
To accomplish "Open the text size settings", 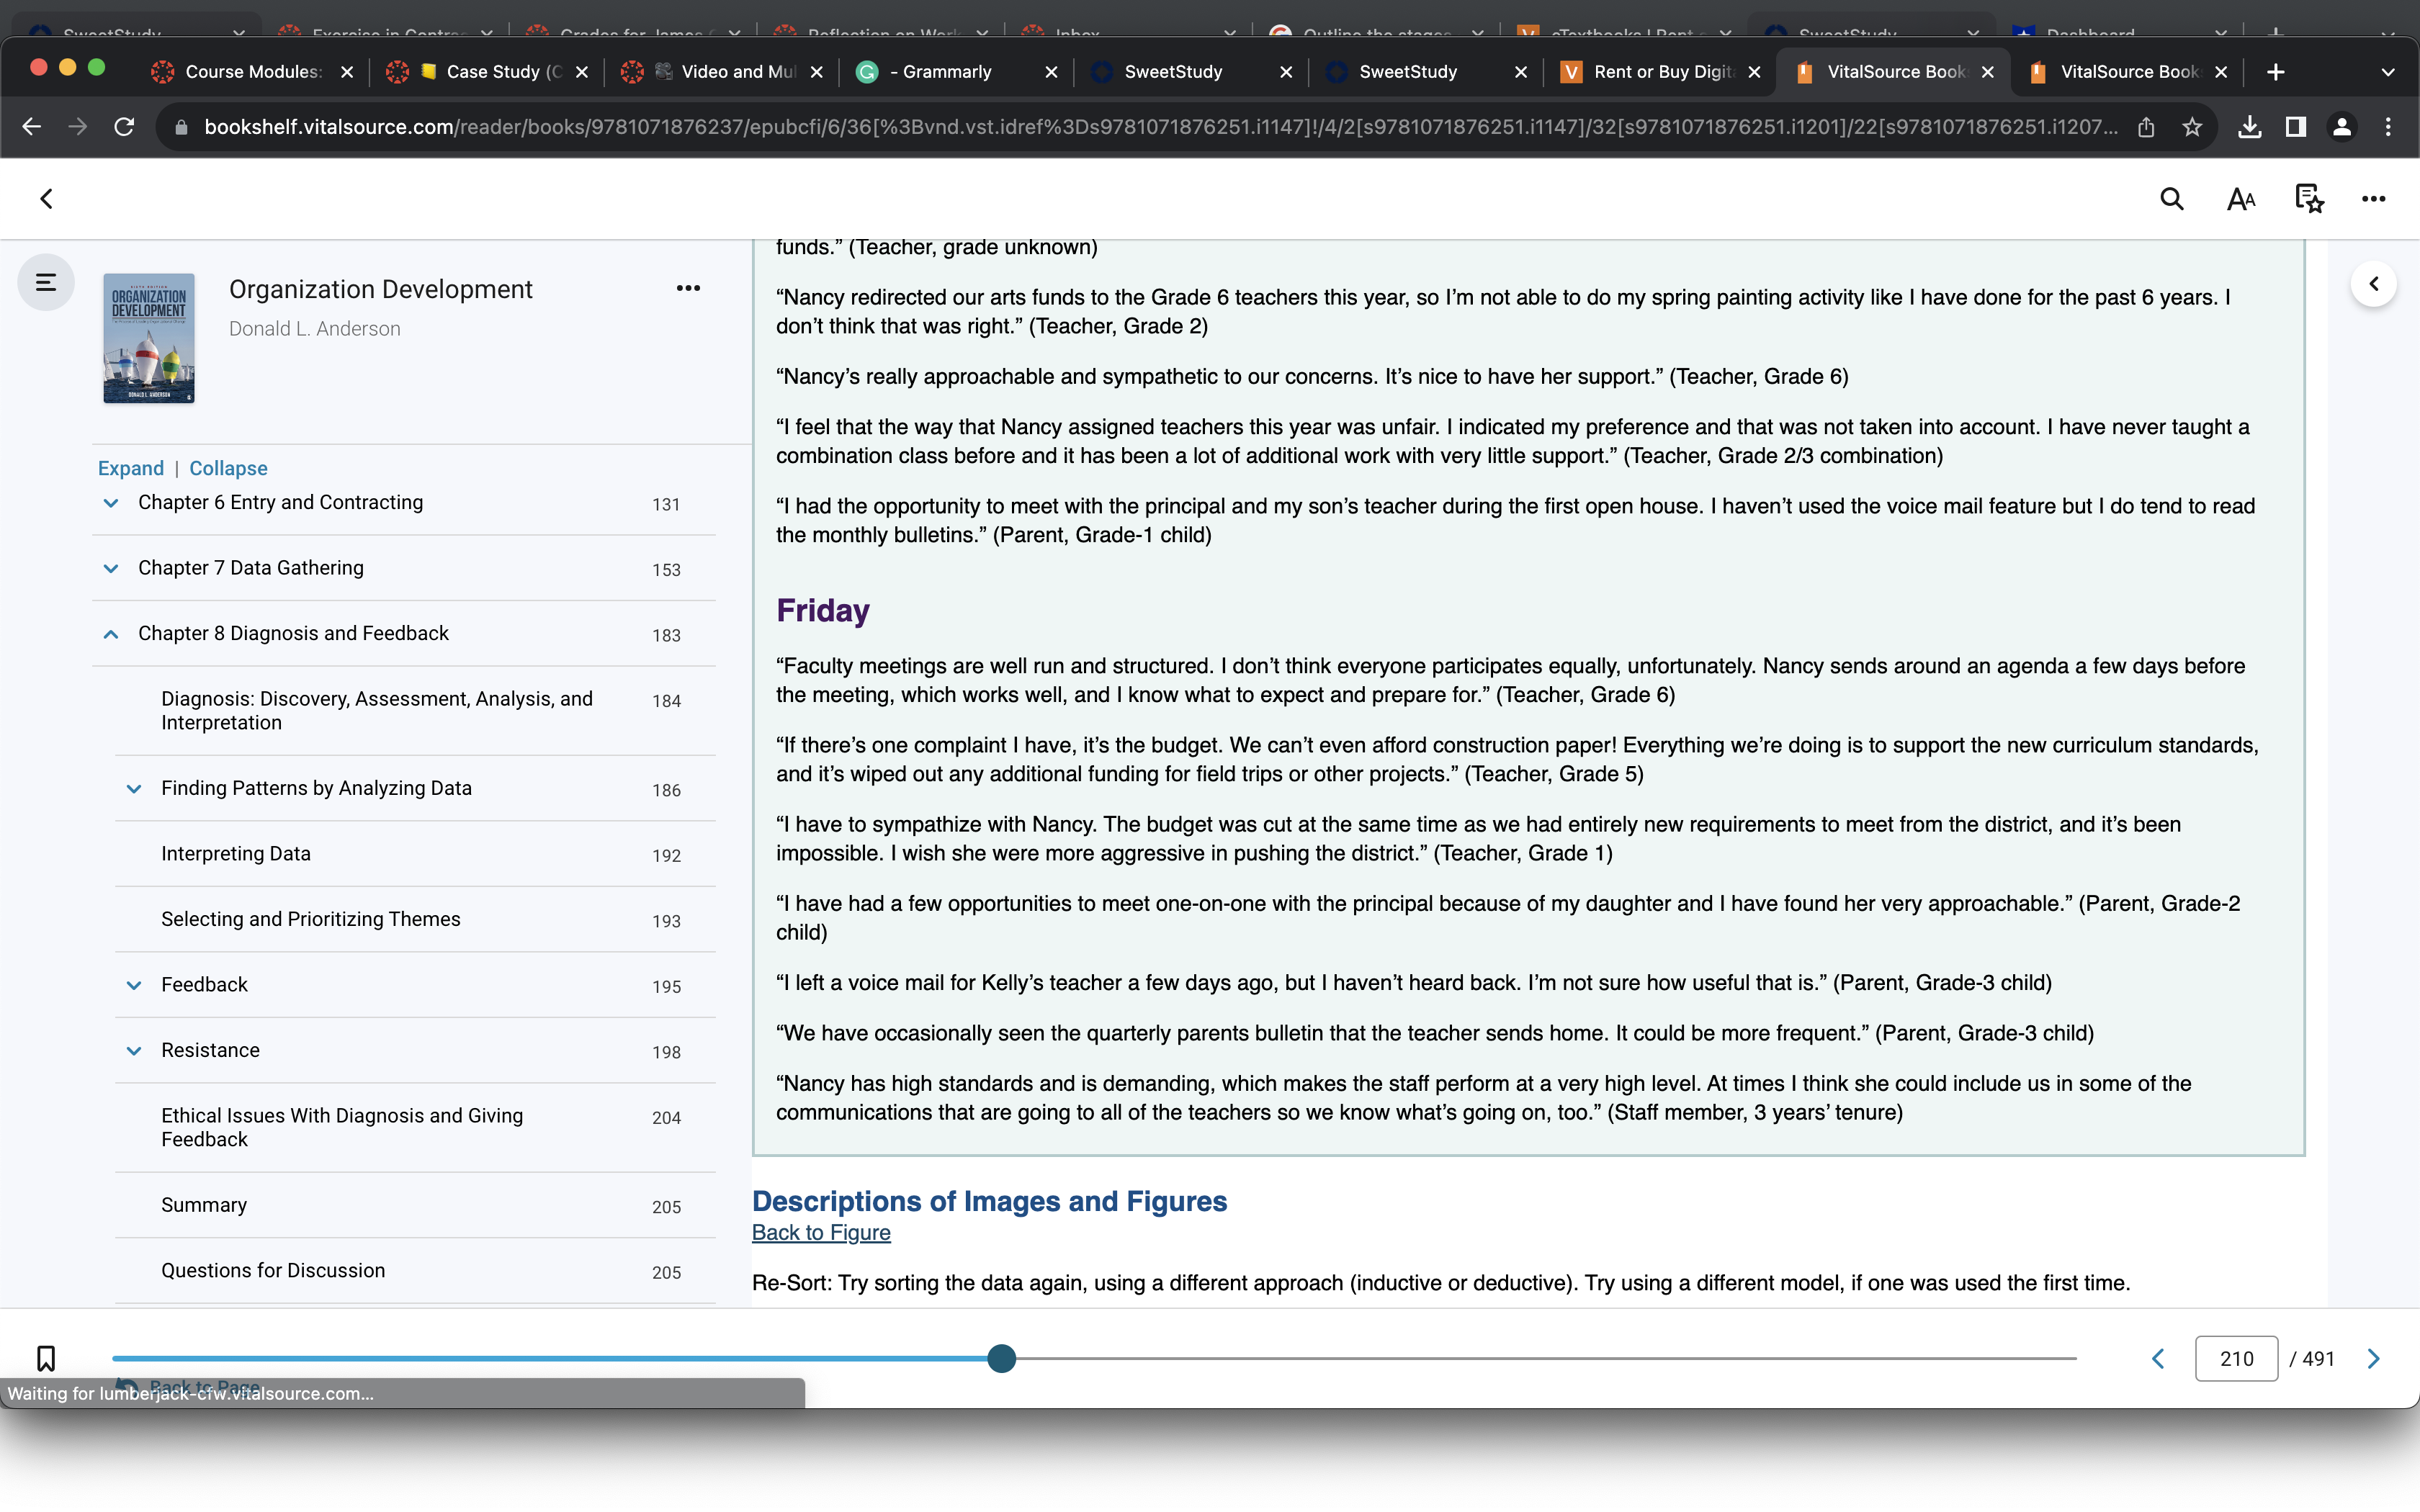I will coord(2241,199).
